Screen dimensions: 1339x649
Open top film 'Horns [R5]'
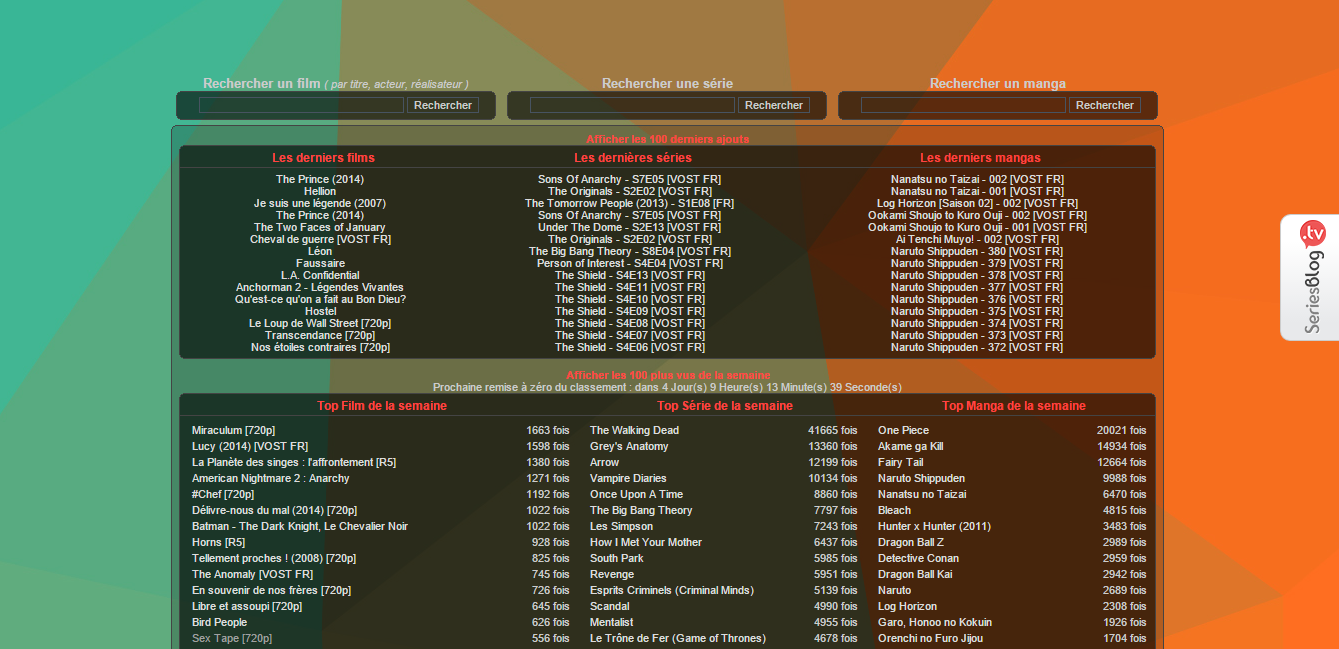coord(219,542)
